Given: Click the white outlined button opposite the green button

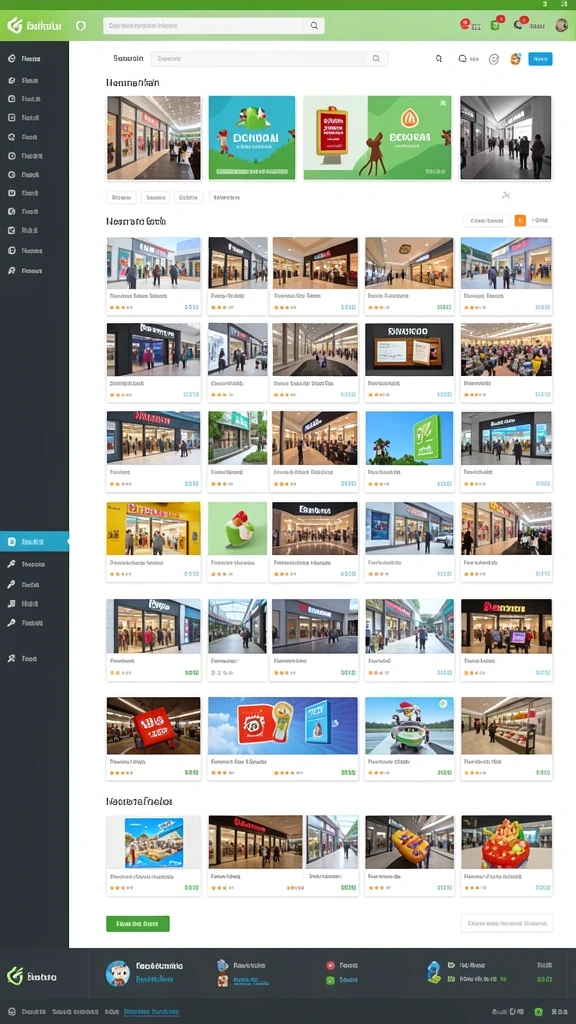Looking at the screenshot, I should (507, 923).
